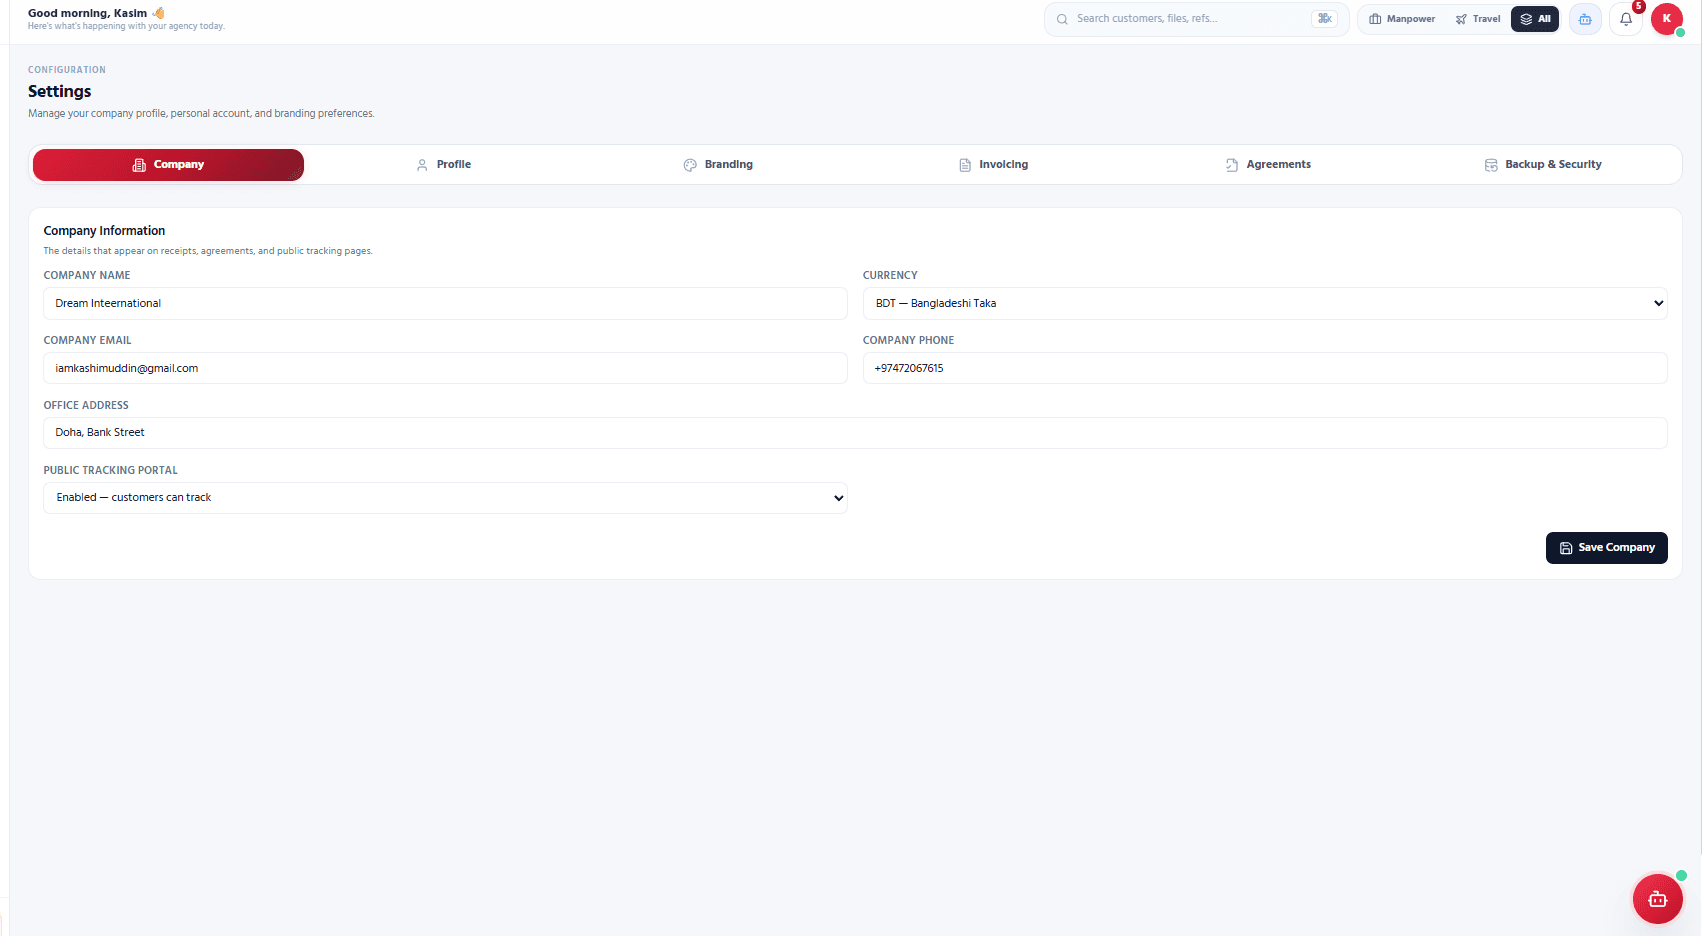Open the red chatbot floating button
The height and width of the screenshot is (936, 1702).
tap(1658, 899)
